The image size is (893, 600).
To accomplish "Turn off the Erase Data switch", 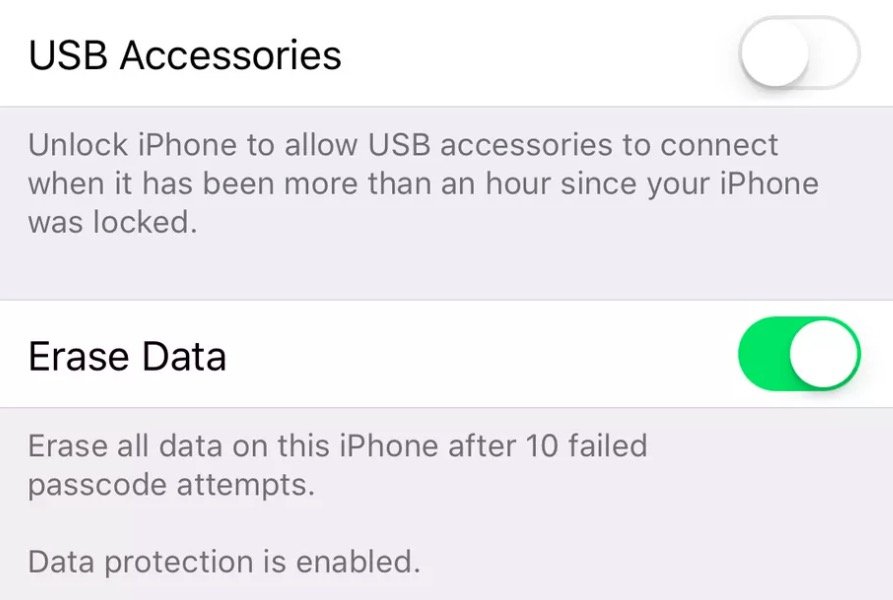I will coord(800,354).
